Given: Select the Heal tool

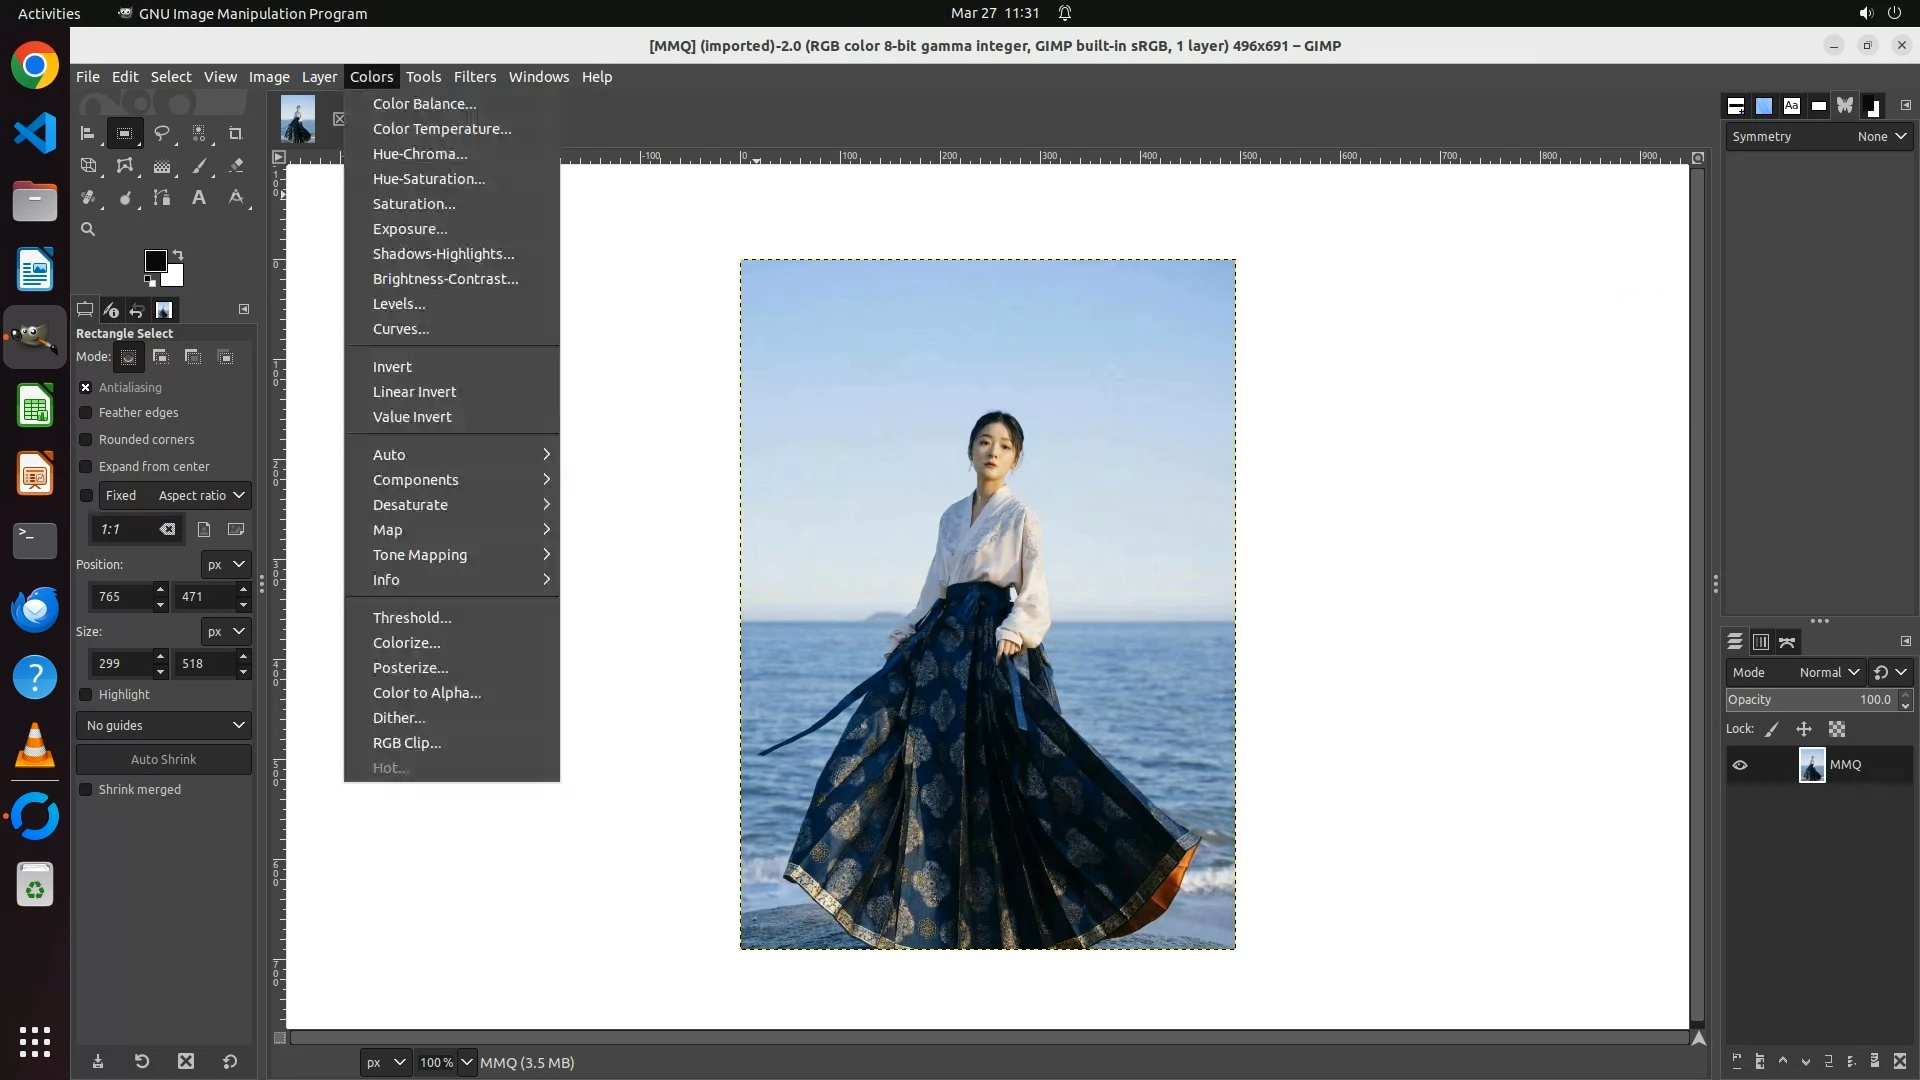Looking at the screenshot, I should [88, 198].
